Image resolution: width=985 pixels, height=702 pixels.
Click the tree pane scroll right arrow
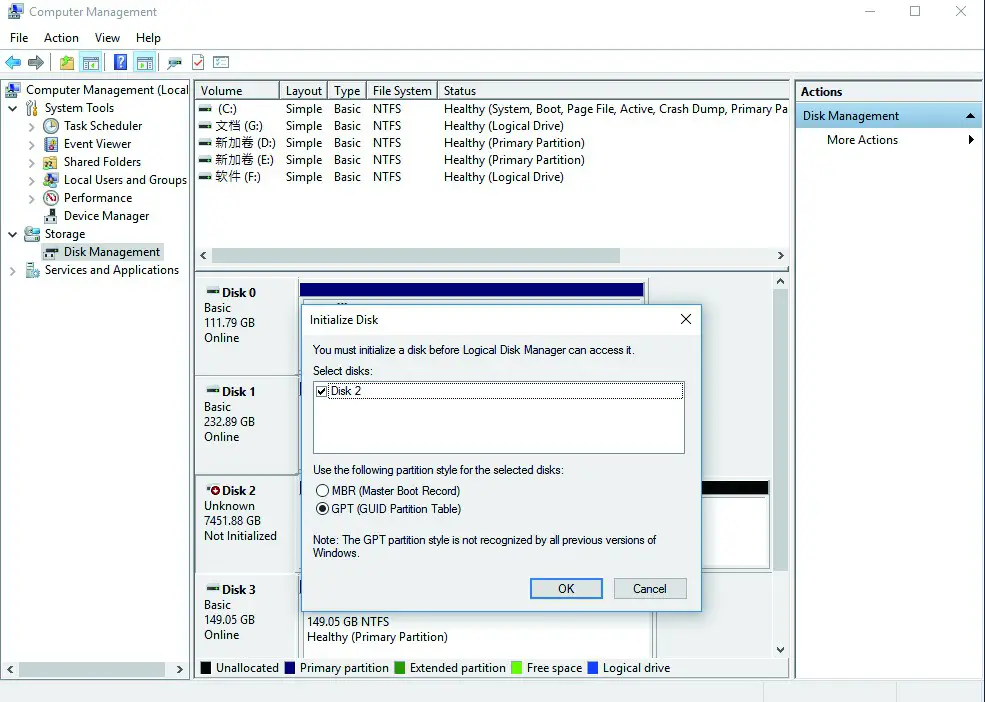(x=180, y=669)
